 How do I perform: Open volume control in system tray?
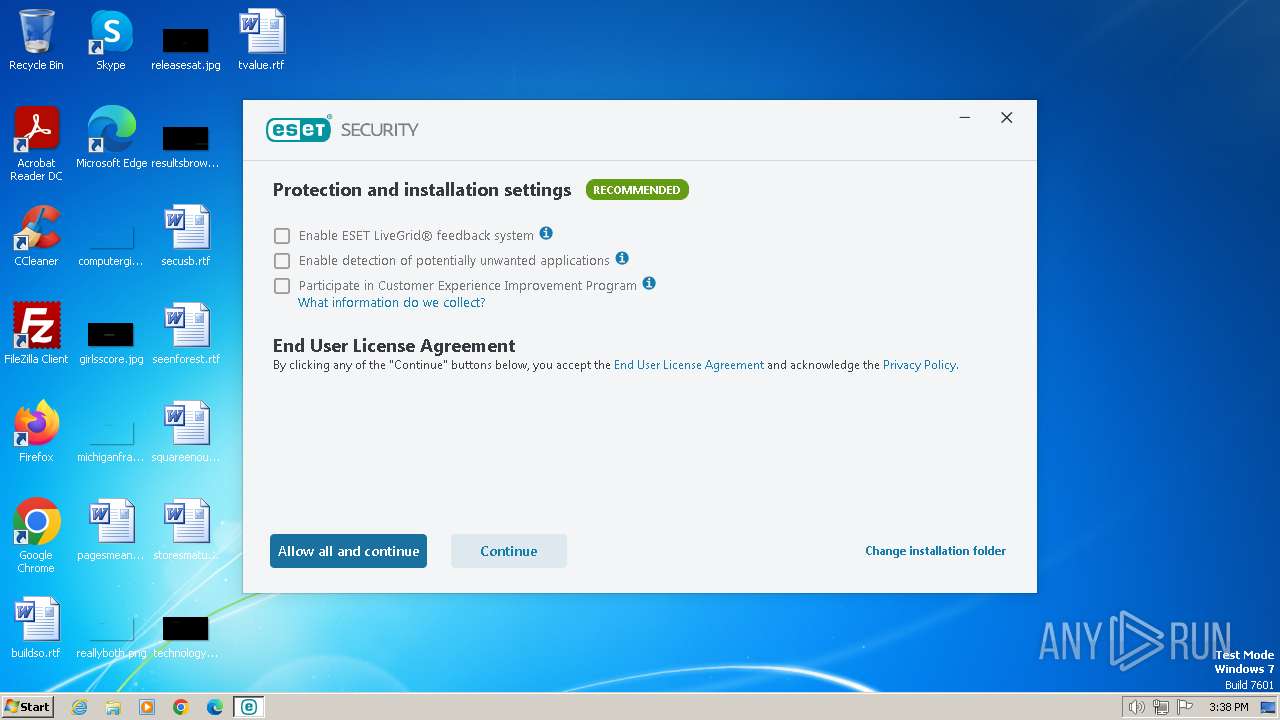click(x=1136, y=707)
